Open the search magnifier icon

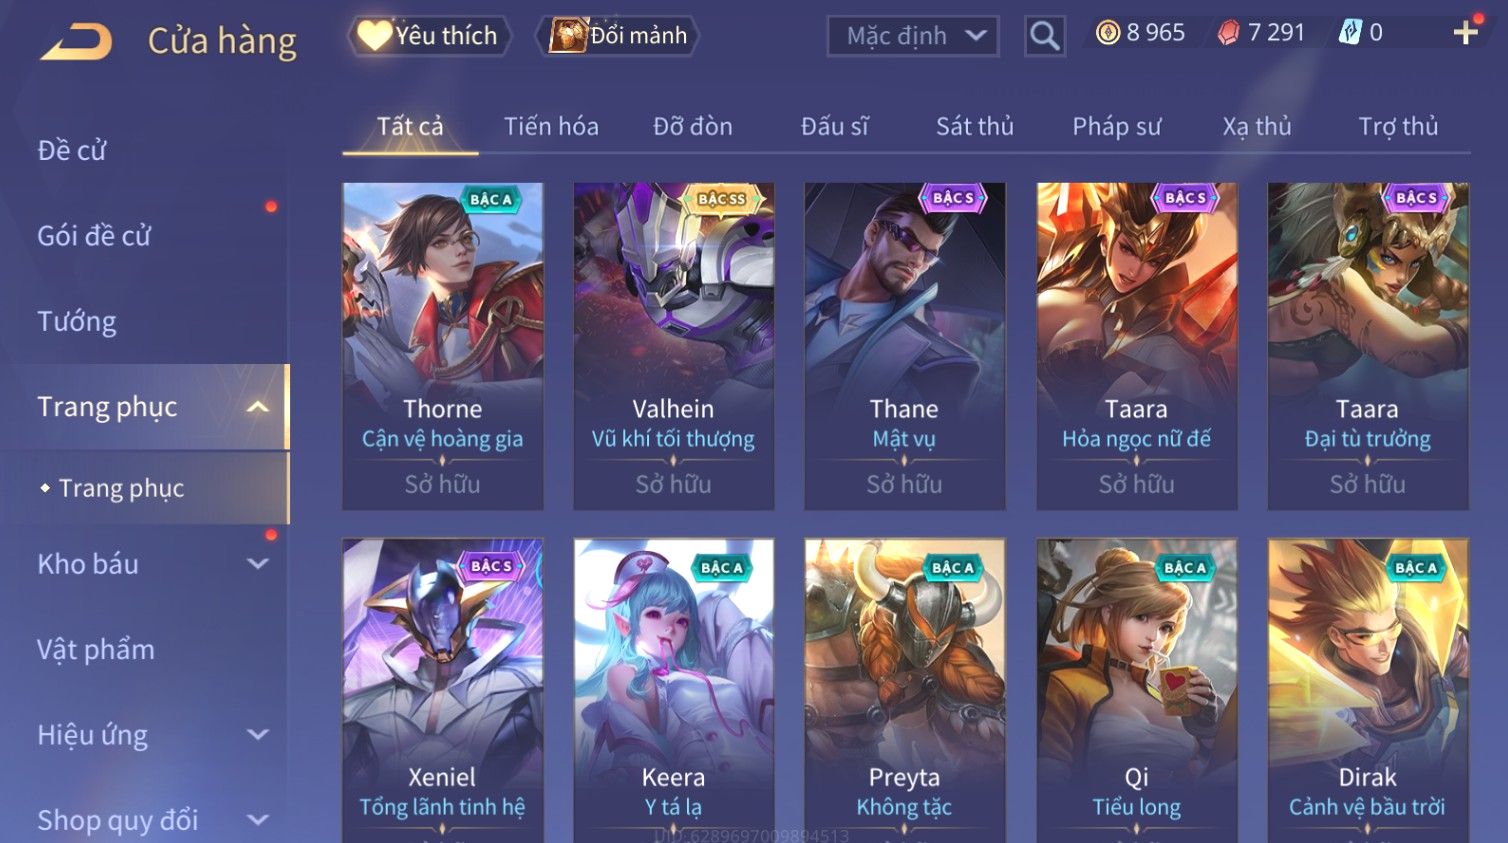1045,36
